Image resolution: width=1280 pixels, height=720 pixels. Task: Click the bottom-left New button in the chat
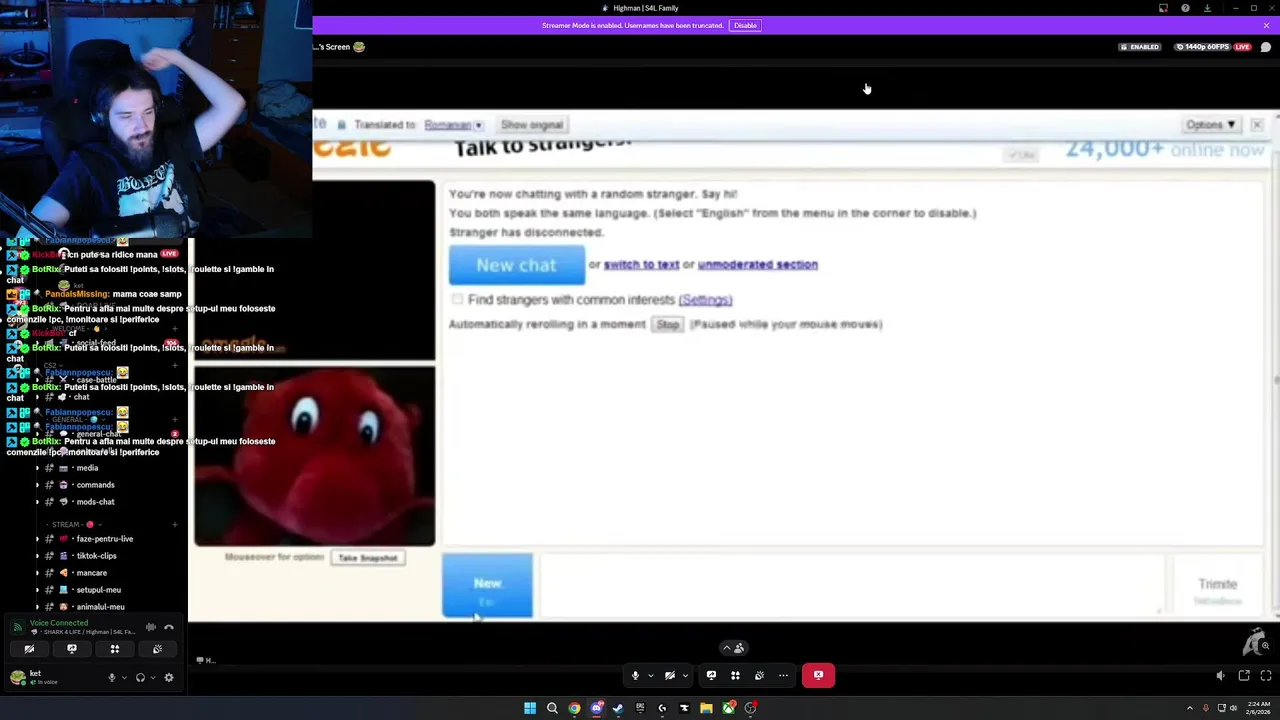click(x=487, y=586)
